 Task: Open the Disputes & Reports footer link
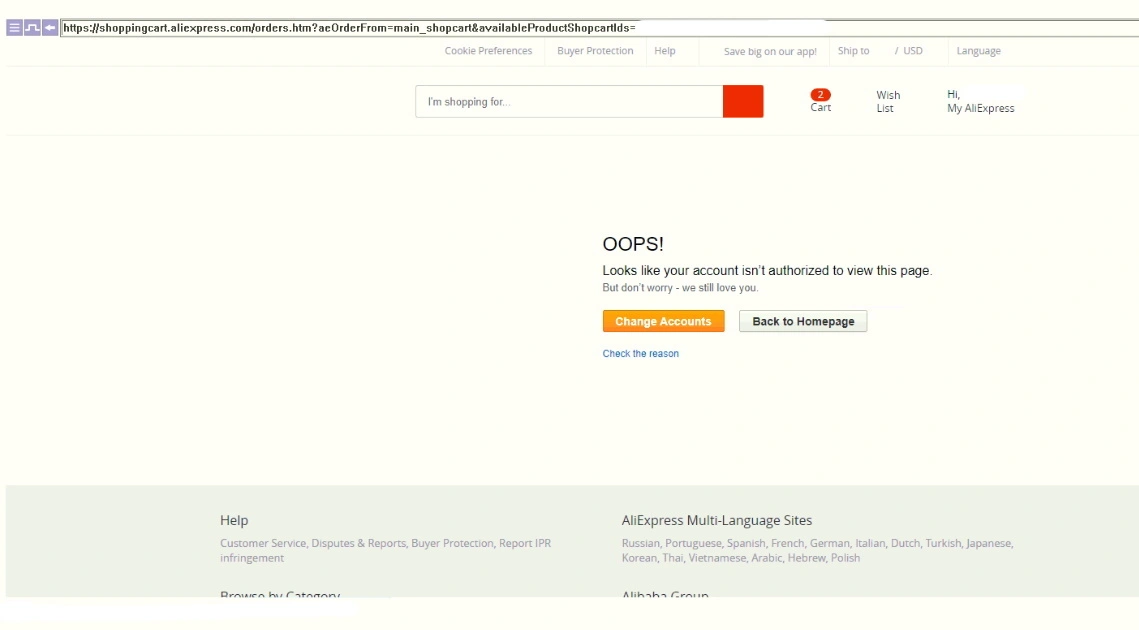tap(359, 543)
